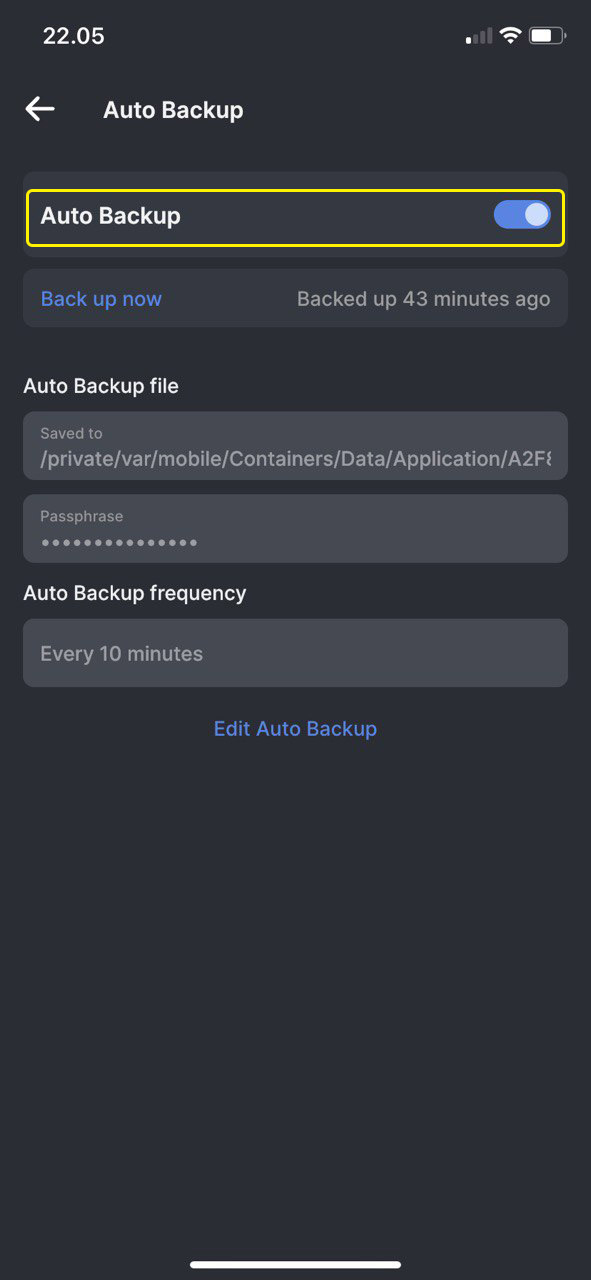Tap the home indicator bar at bottom
Viewport: 591px width, 1280px height.
click(x=295, y=1264)
